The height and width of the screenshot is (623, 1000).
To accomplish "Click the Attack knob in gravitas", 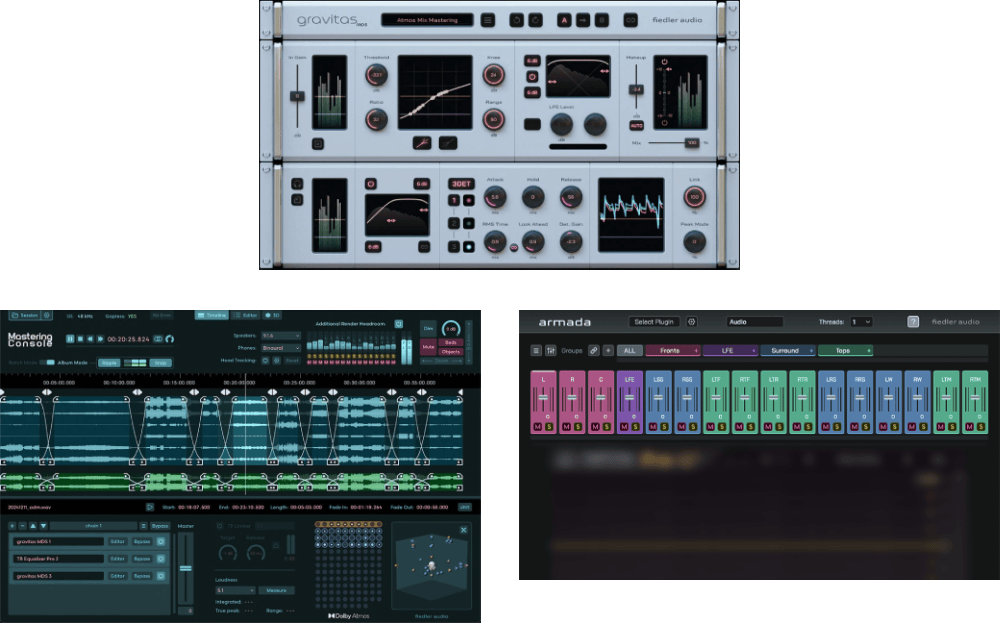I will pos(495,198).
